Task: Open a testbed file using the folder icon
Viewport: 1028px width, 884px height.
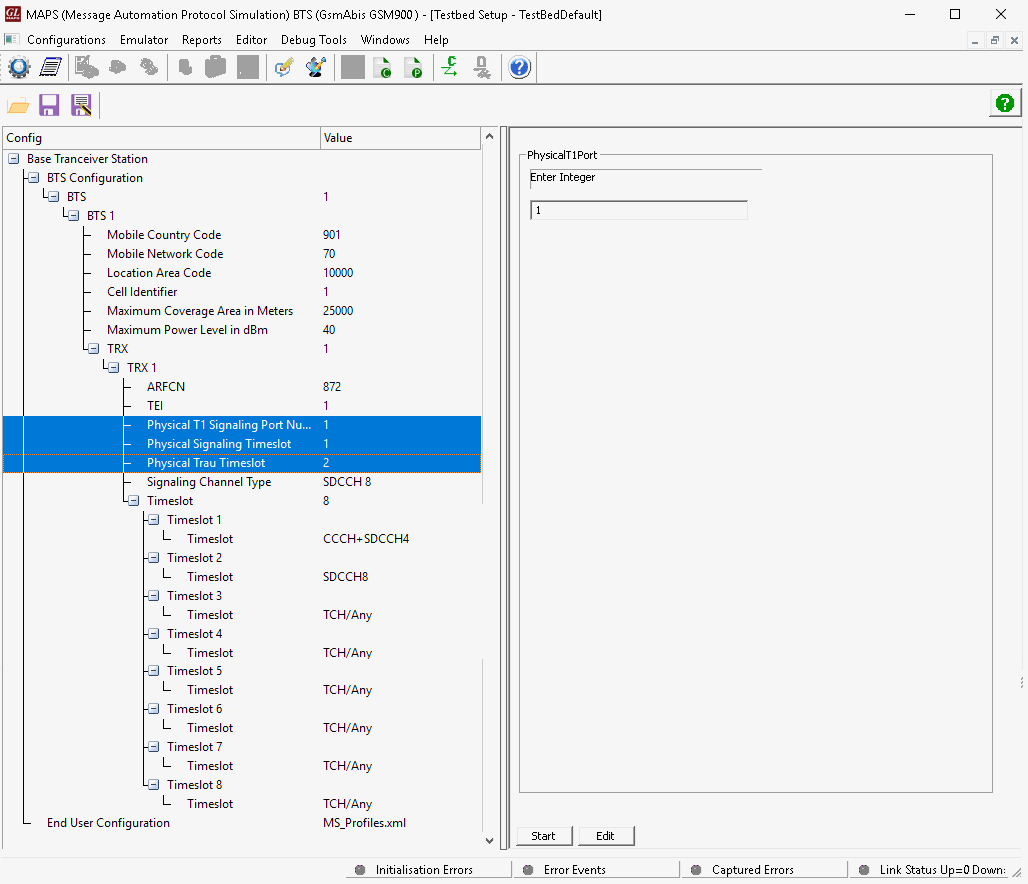Action: 18,104
